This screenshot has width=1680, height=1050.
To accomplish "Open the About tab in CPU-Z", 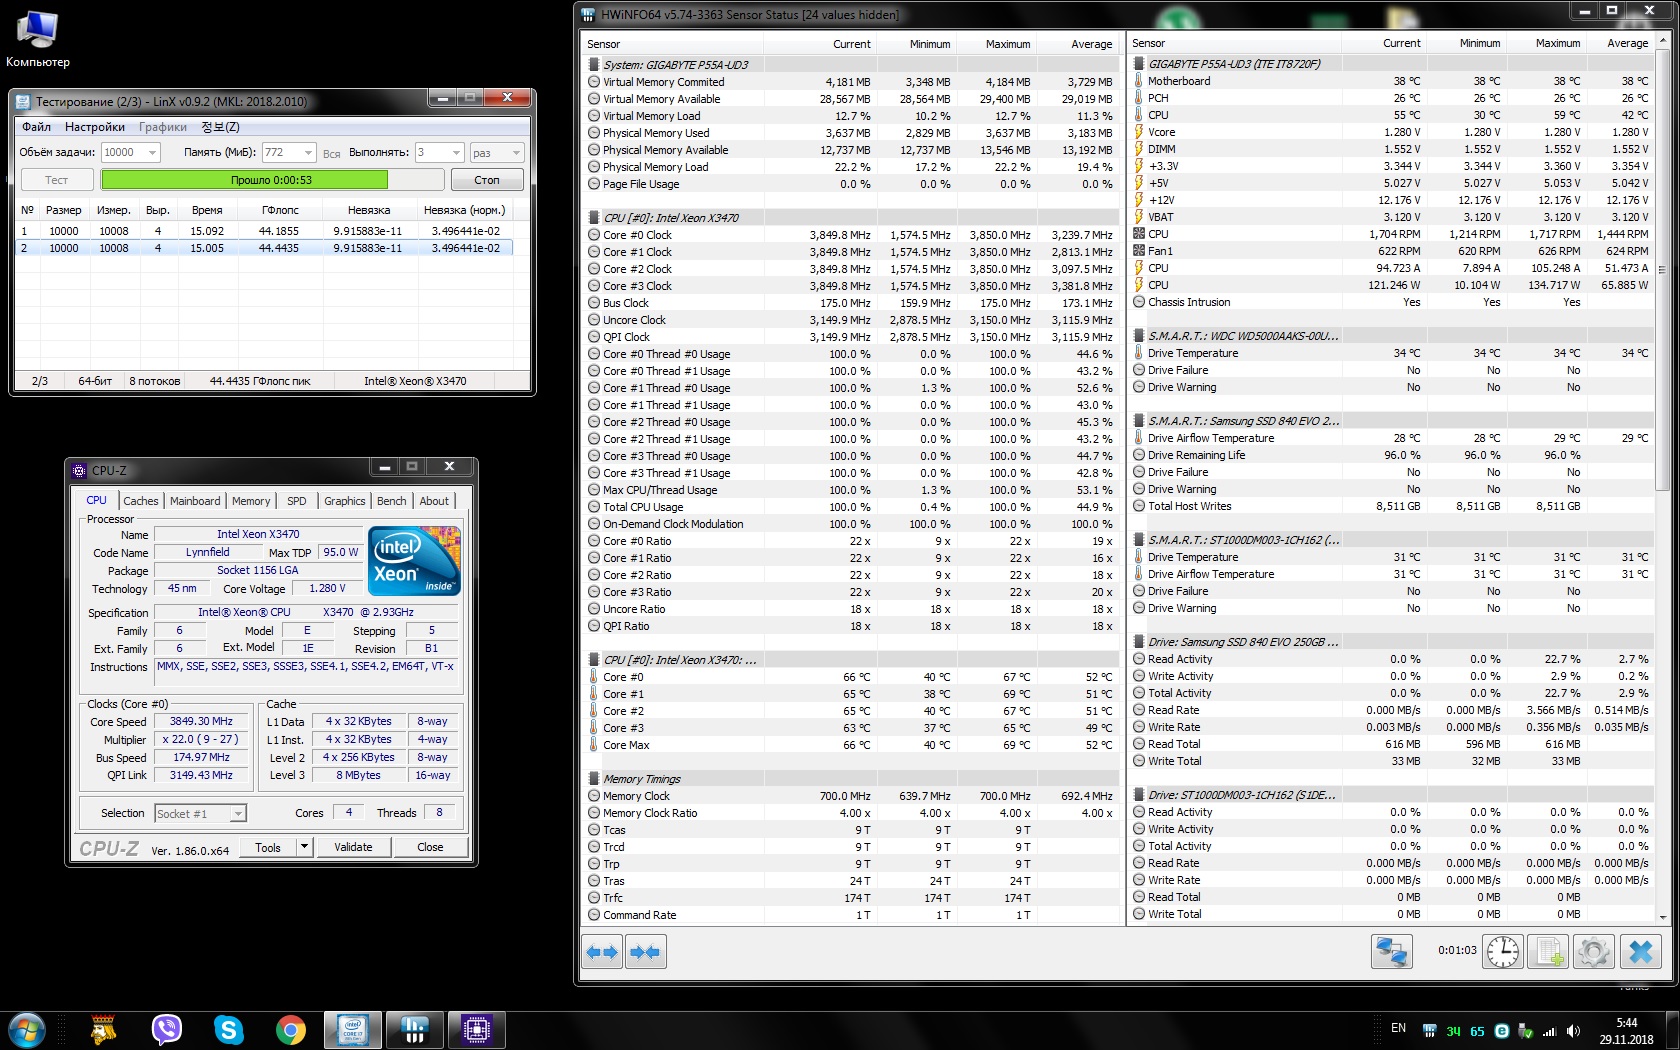I will [x=434, y=501].
